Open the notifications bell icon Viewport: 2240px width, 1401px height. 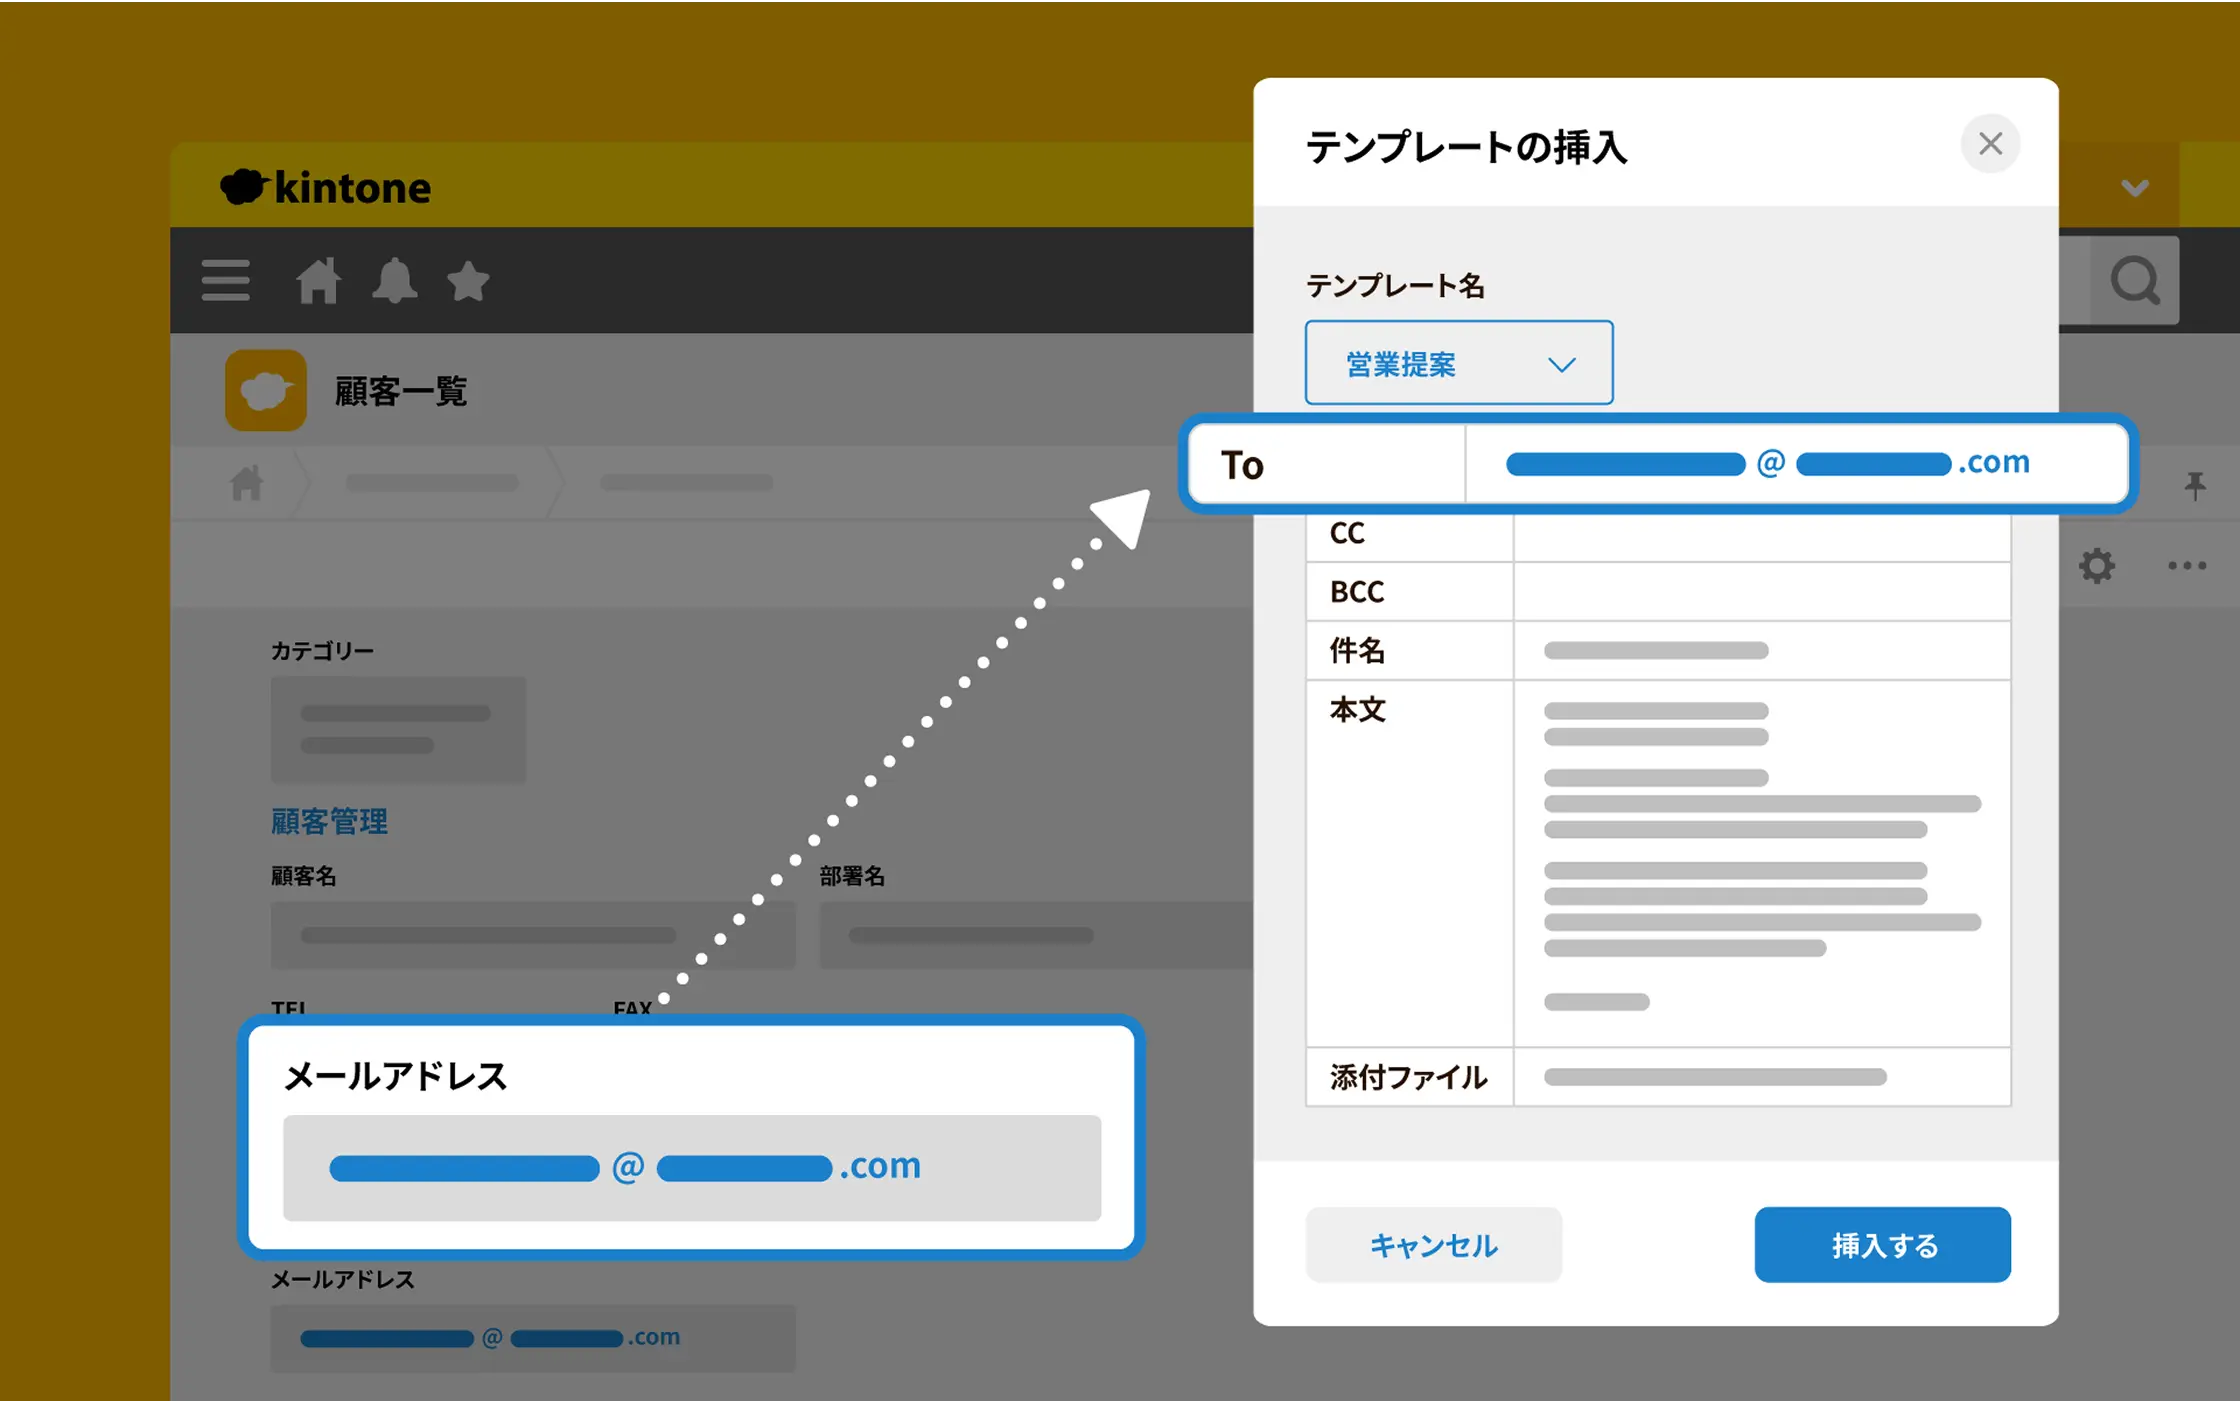[x=394, y=280]
